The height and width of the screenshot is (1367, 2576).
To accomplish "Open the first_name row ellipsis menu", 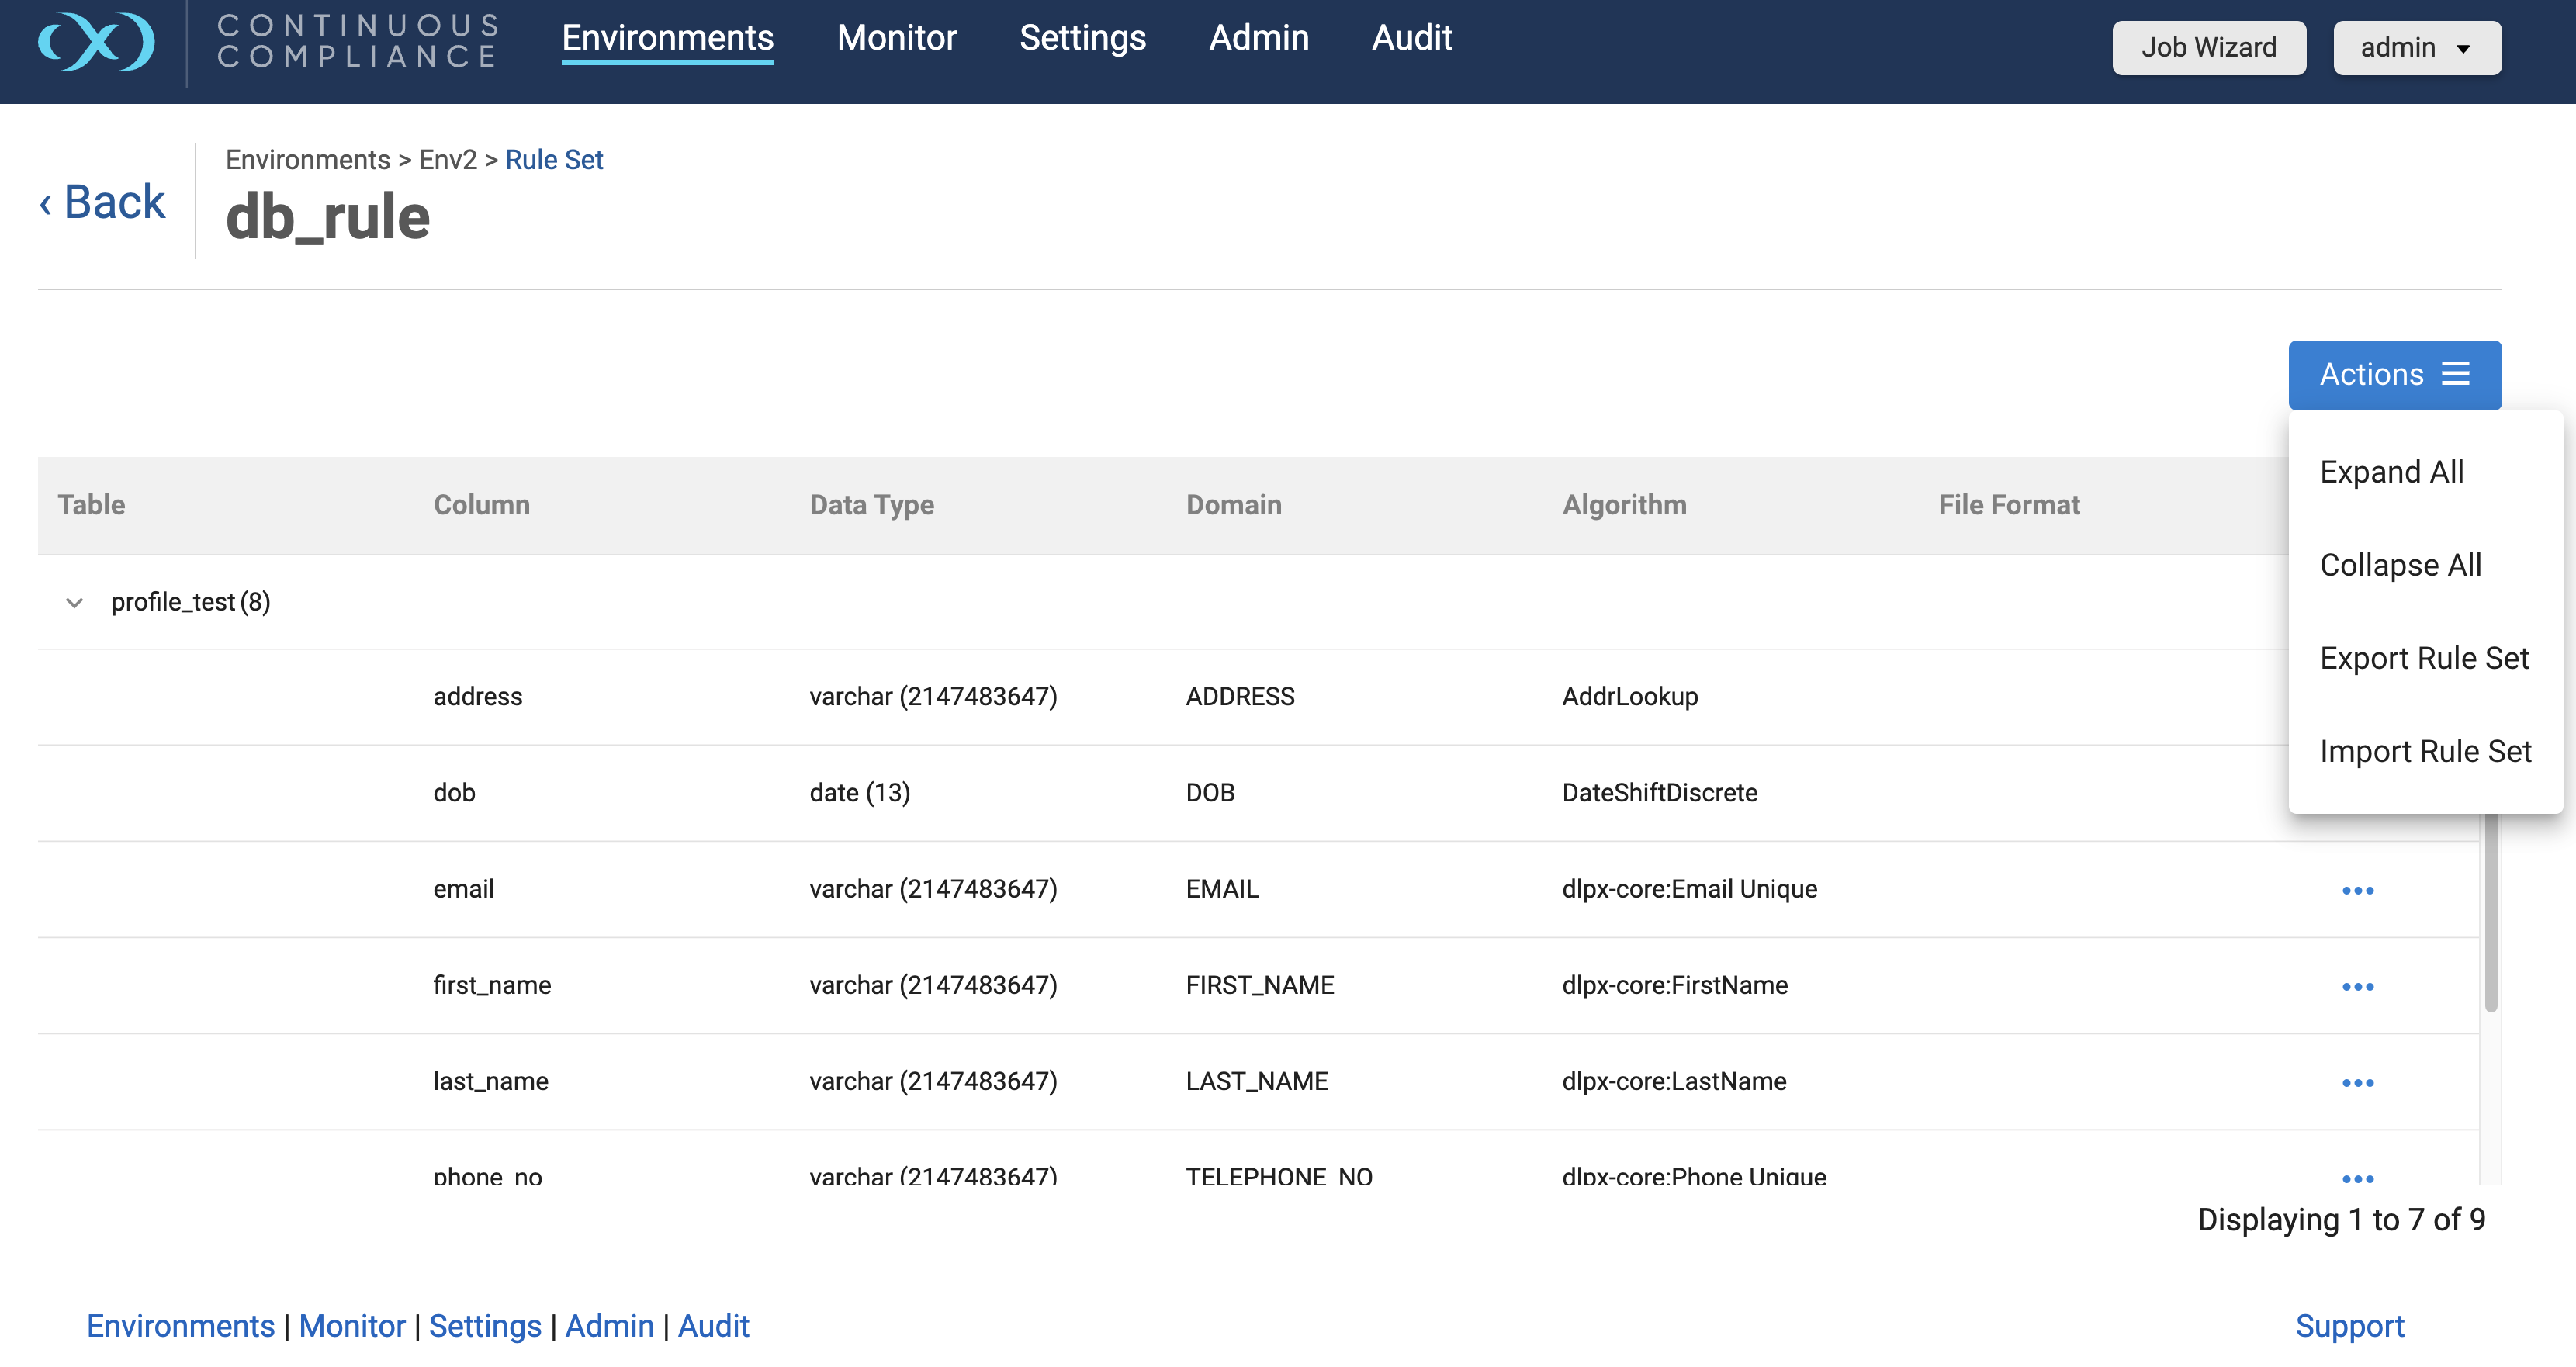I will [x=2357, y=986].
